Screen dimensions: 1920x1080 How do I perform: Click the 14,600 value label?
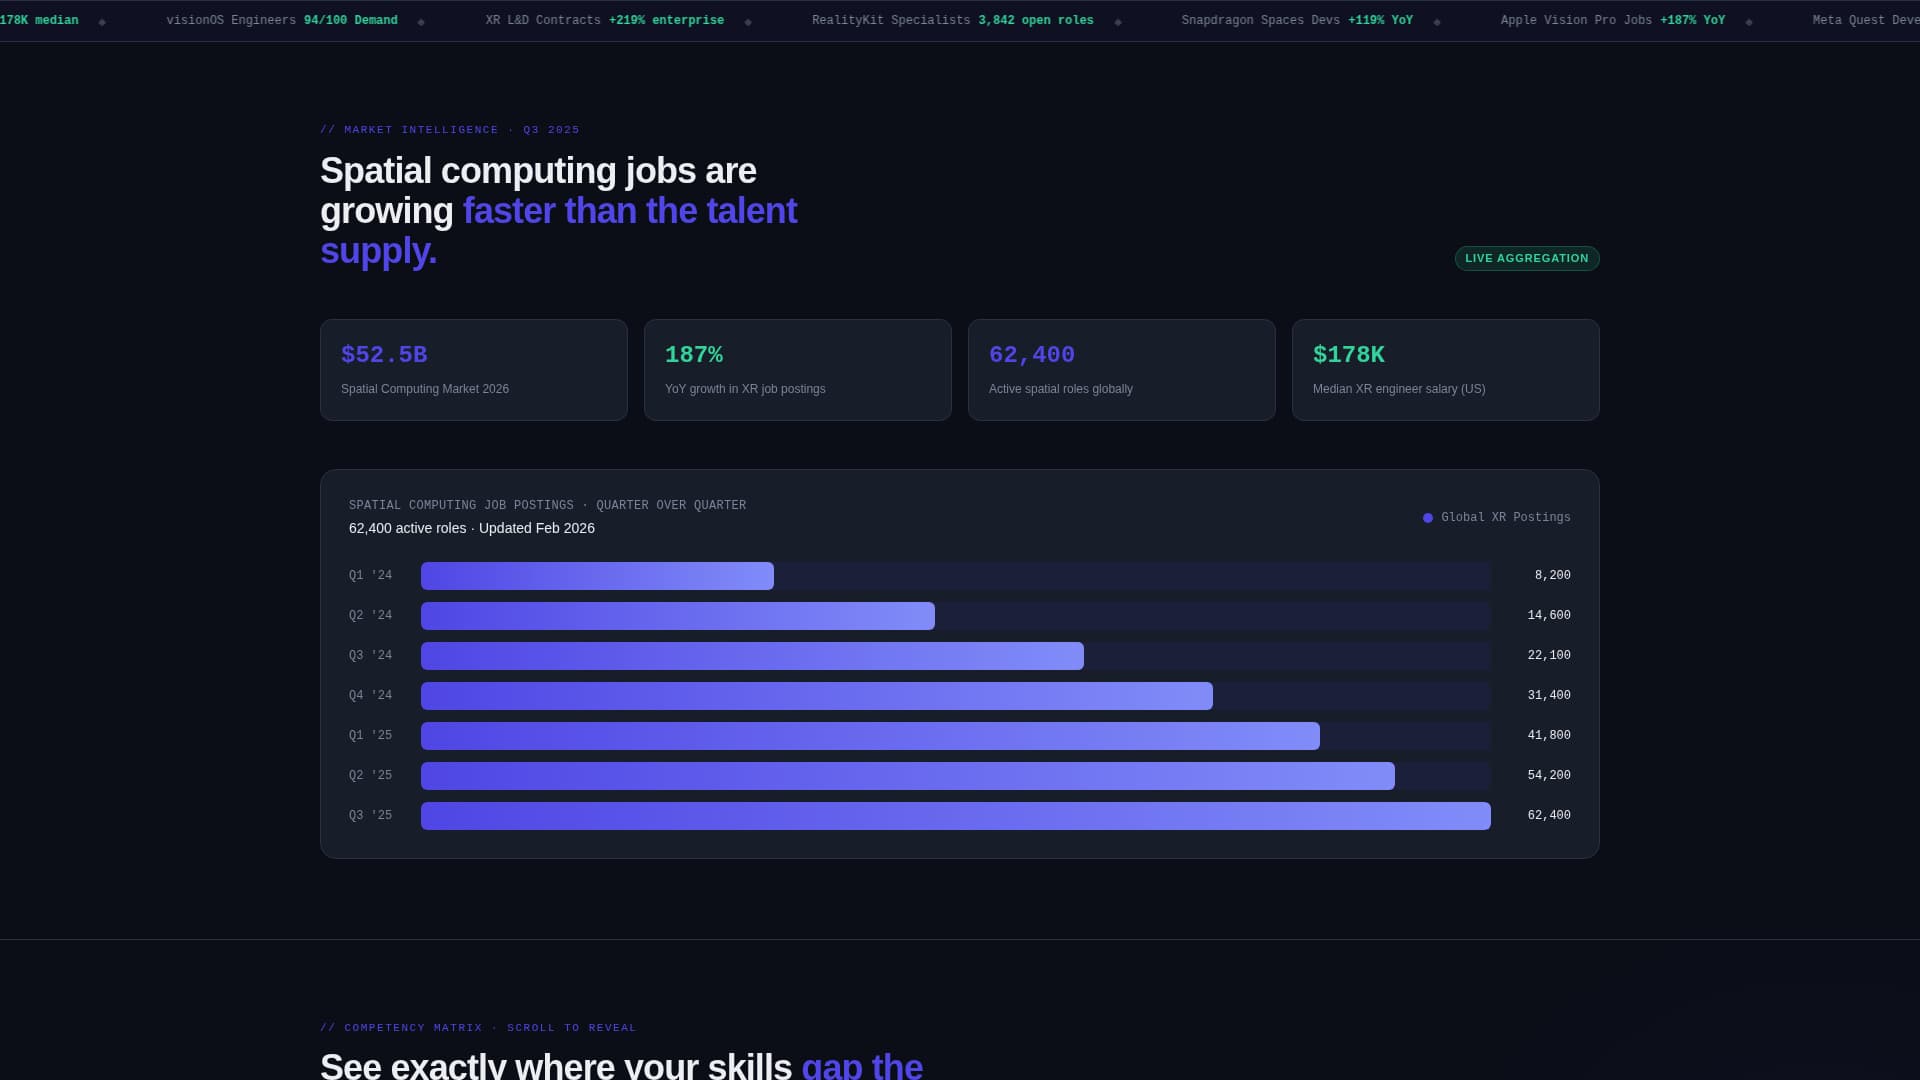point(1549,615)
